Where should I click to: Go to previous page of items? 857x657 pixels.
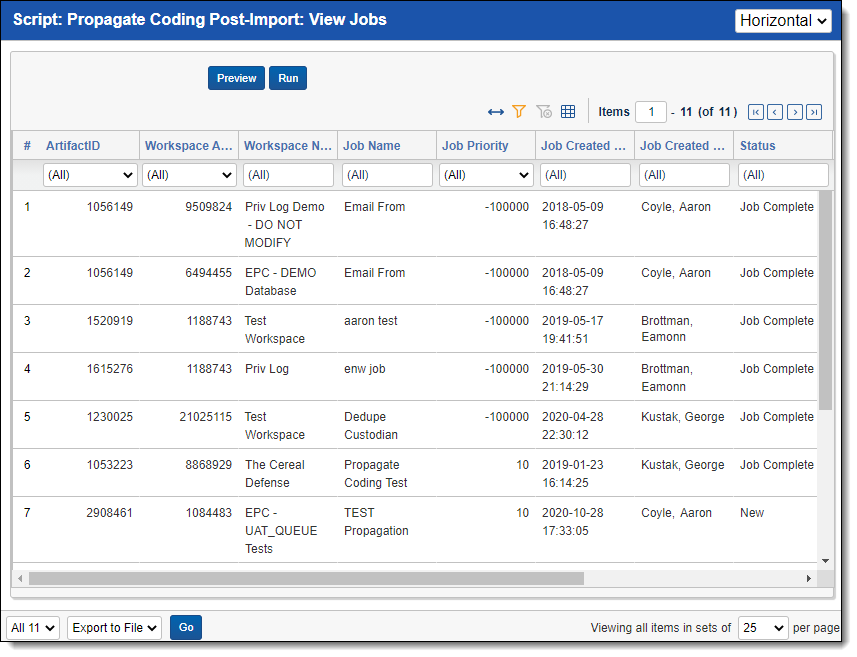(x=775, y=112)
